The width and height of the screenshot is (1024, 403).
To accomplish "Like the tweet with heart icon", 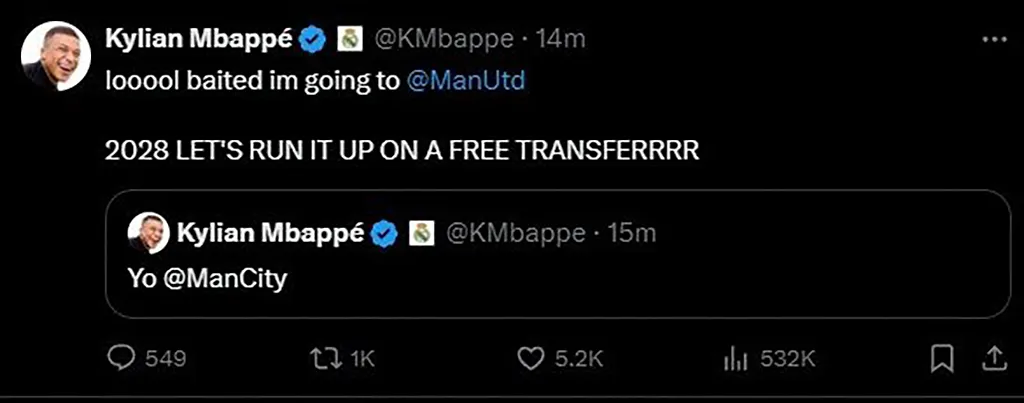I will click(x=530, y=357).
